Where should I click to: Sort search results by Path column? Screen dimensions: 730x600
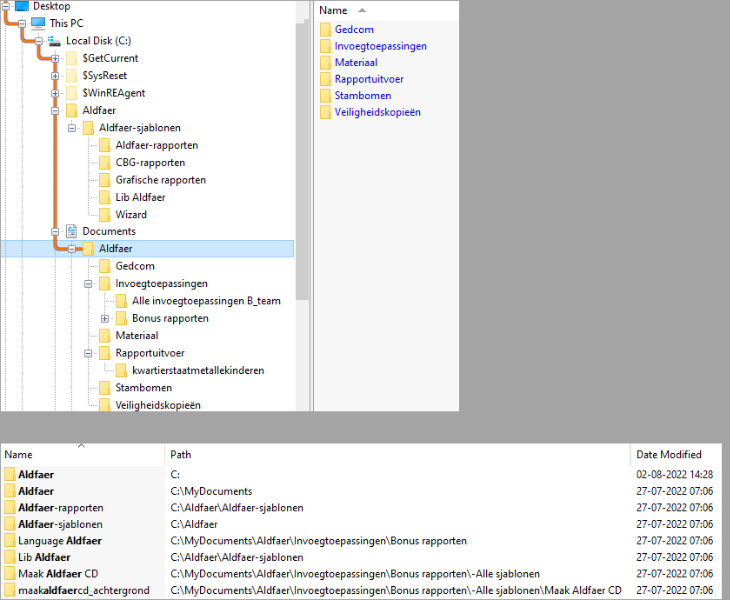tap(181, 455)
